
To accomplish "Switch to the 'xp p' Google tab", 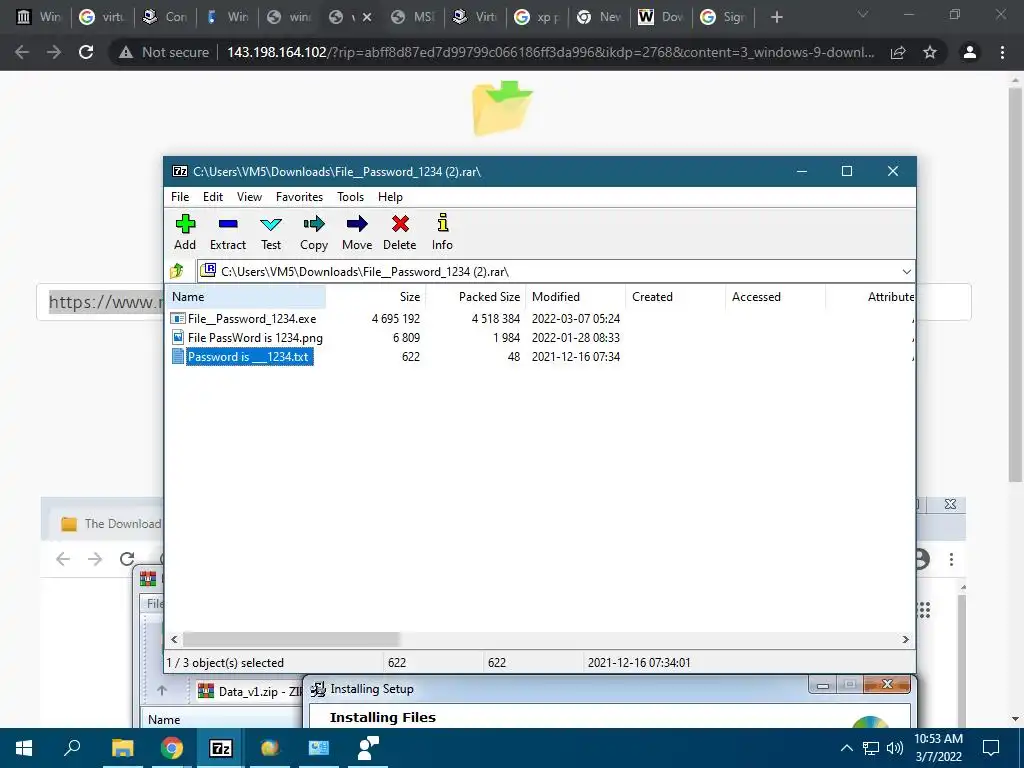I will tap(537, 17).
